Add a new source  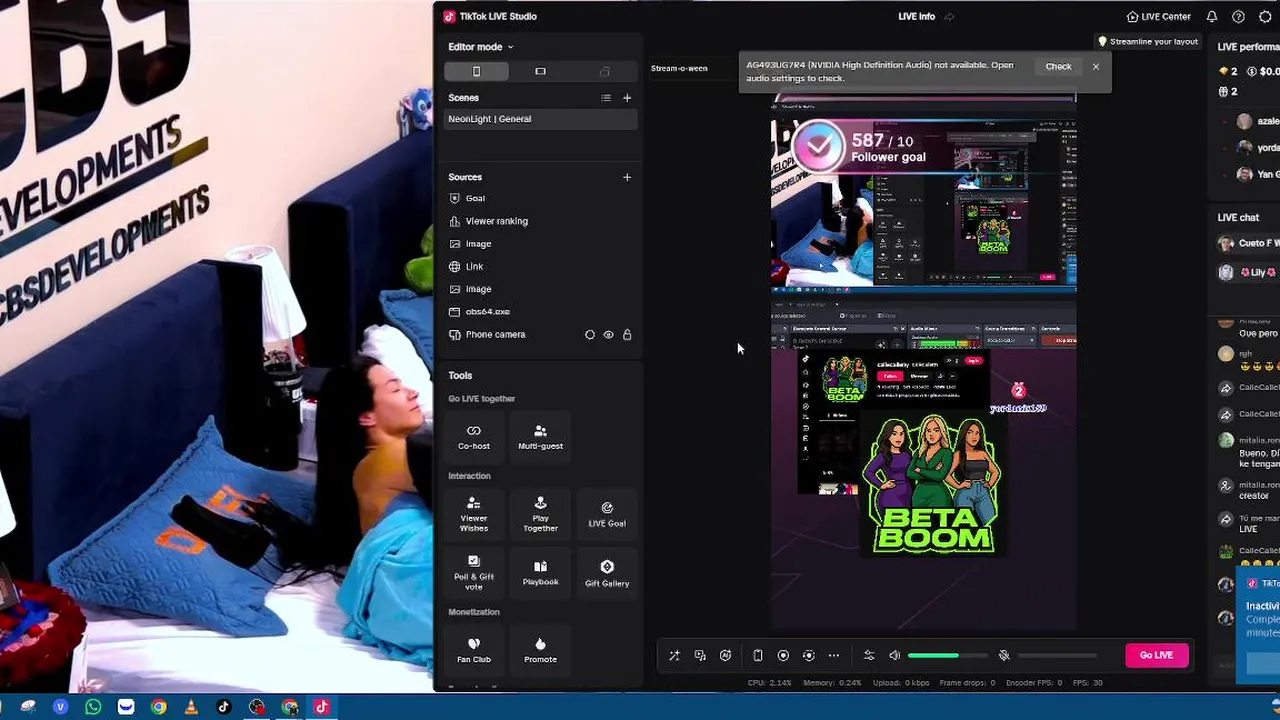[x=627, y=177]
